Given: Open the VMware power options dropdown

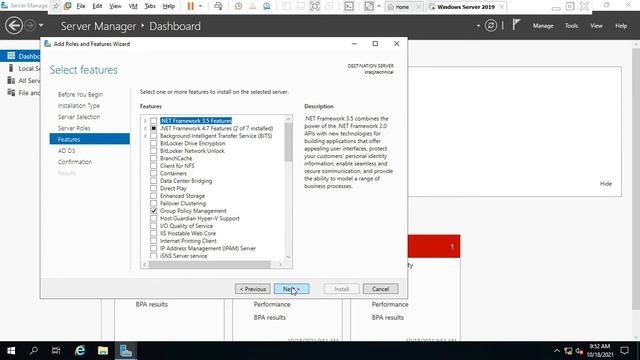Looking at the screenshot, I should click(200, 6).
